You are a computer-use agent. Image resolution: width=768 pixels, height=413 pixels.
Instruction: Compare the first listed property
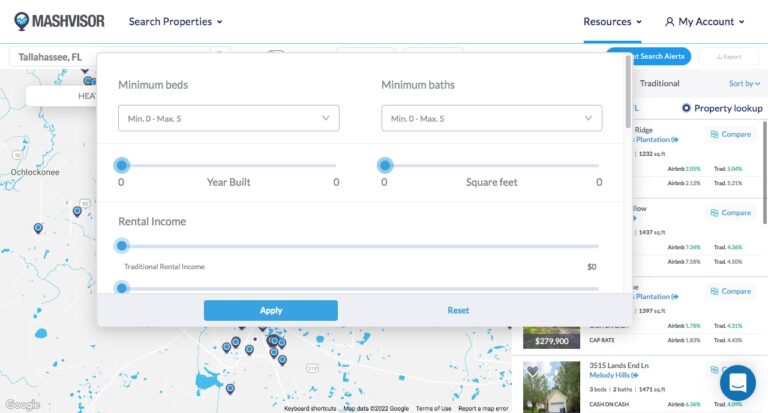[730, 134]
